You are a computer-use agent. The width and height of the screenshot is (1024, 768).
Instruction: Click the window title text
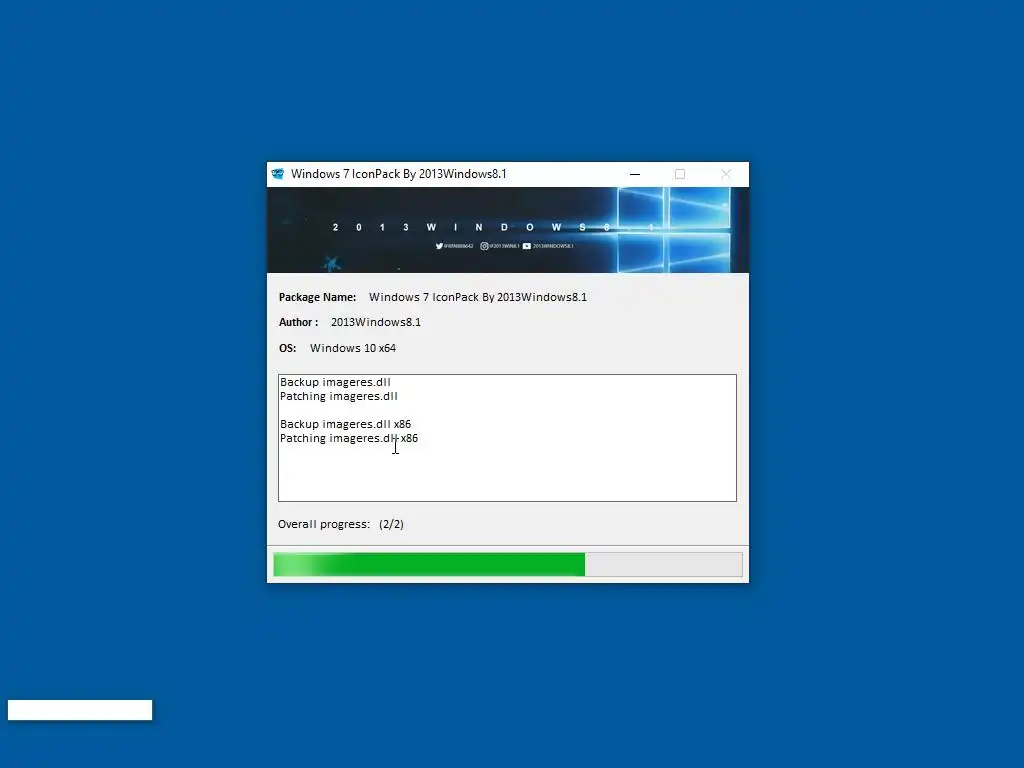click(x=398, y=174)
